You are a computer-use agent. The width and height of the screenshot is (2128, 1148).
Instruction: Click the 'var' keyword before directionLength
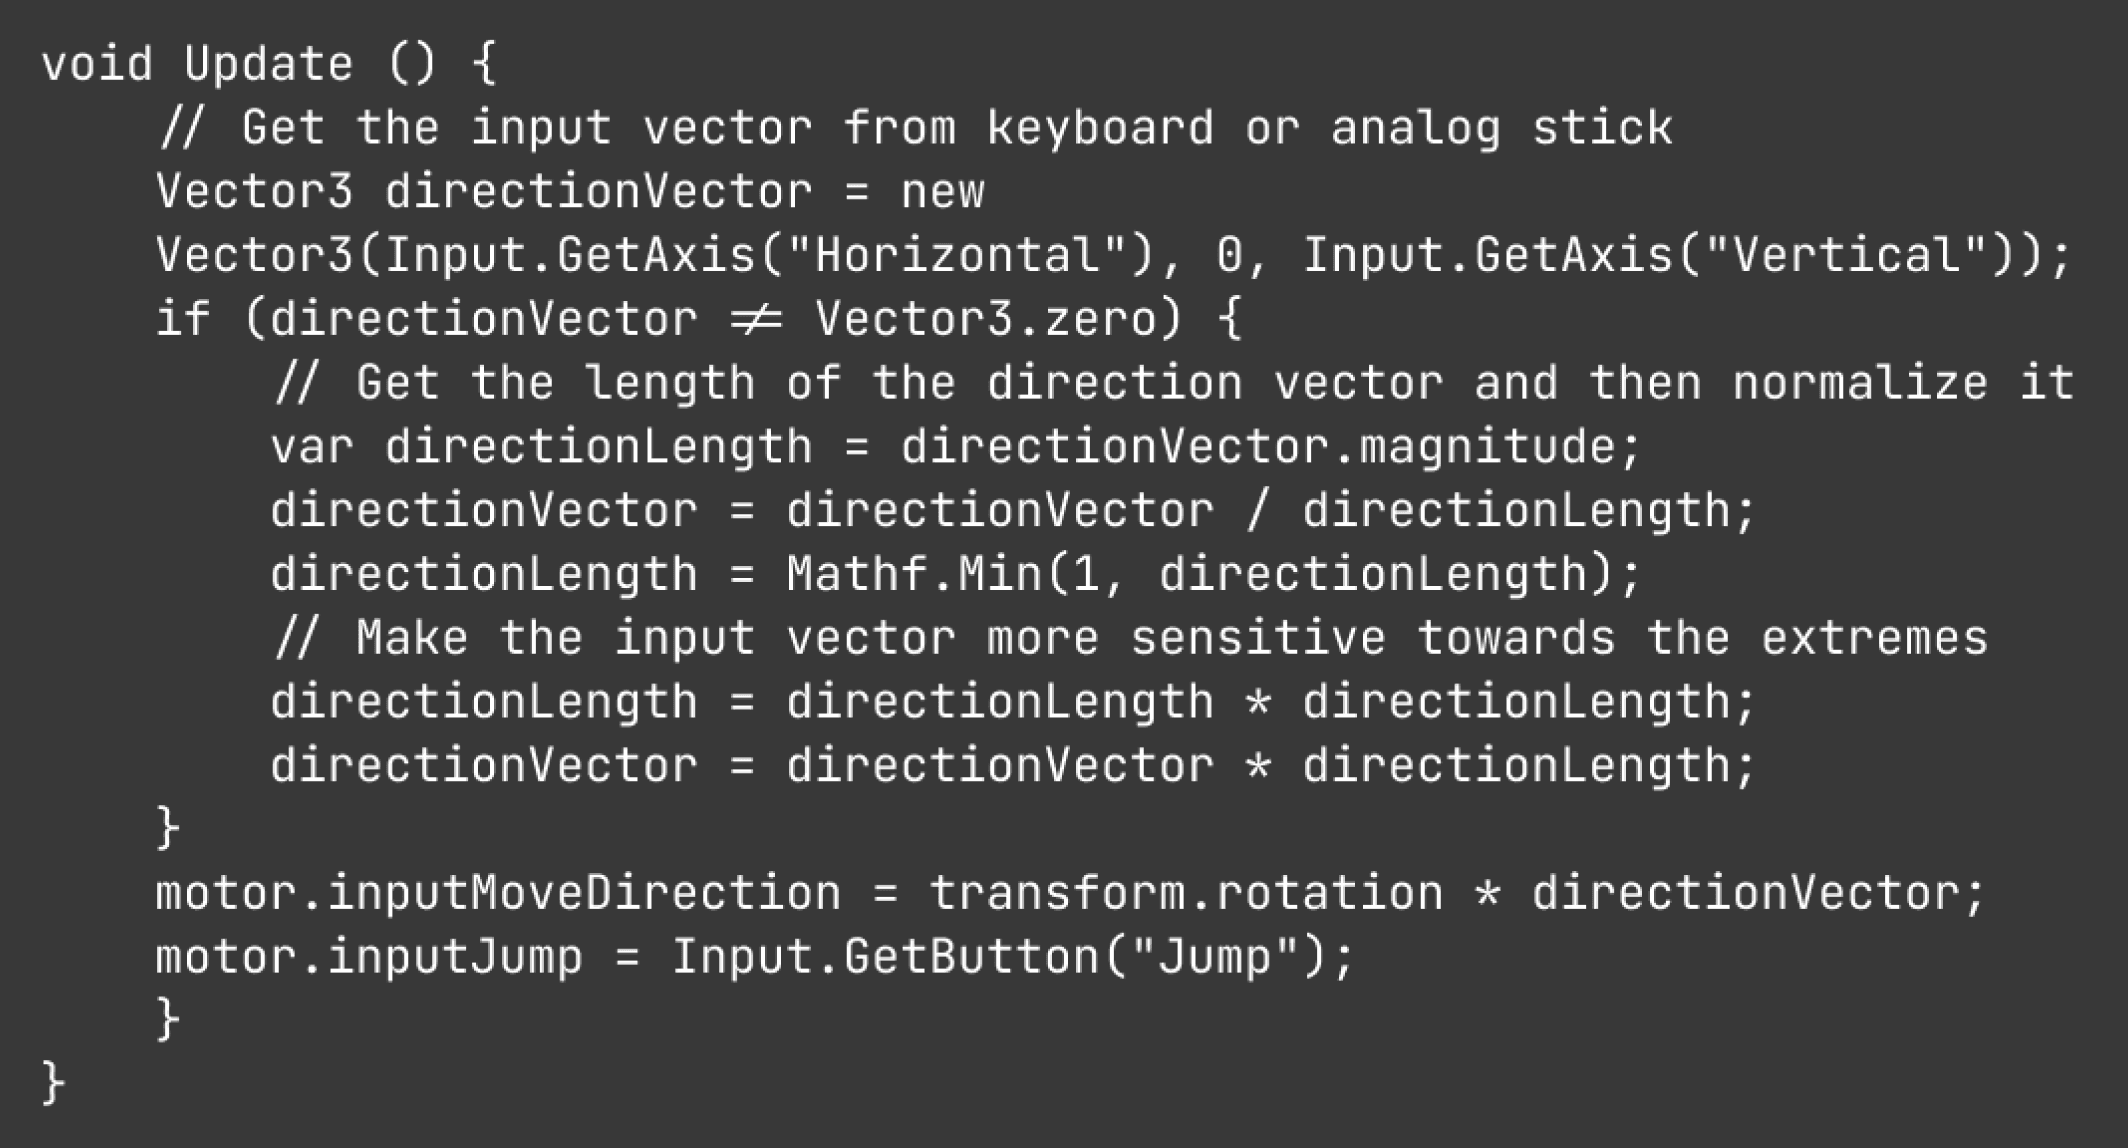312,448
